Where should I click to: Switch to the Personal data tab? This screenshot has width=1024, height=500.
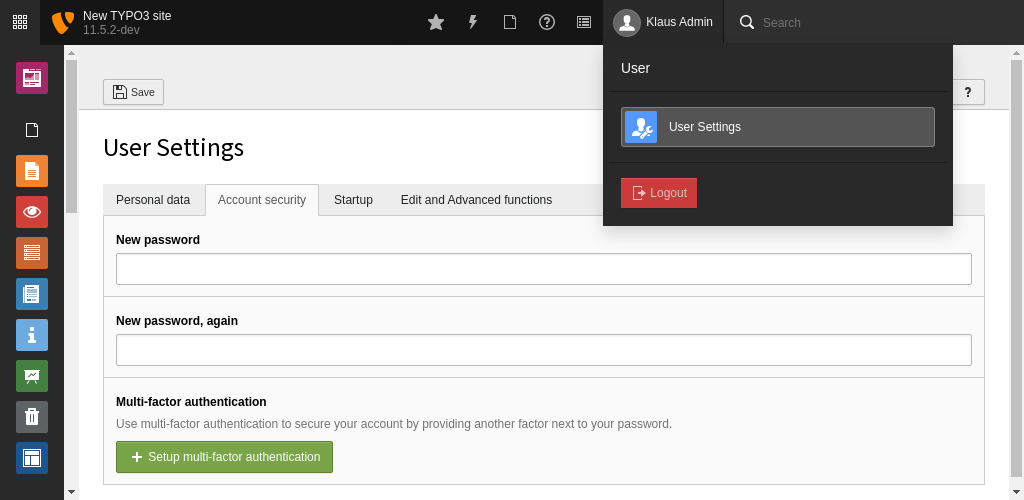point(153,200)
